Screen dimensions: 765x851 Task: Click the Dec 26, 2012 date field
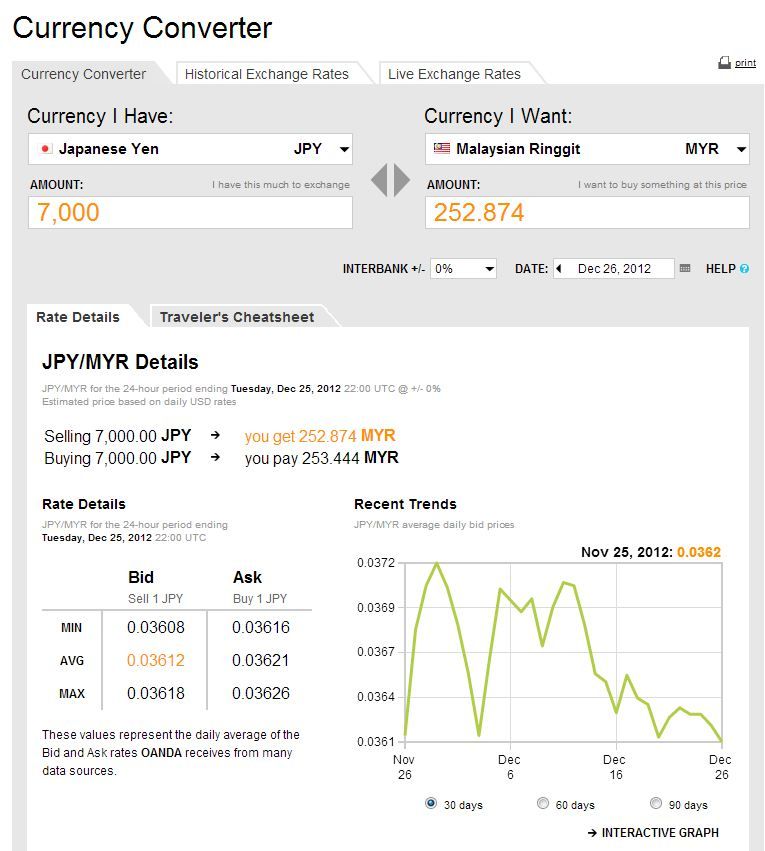tap(614, 269)
